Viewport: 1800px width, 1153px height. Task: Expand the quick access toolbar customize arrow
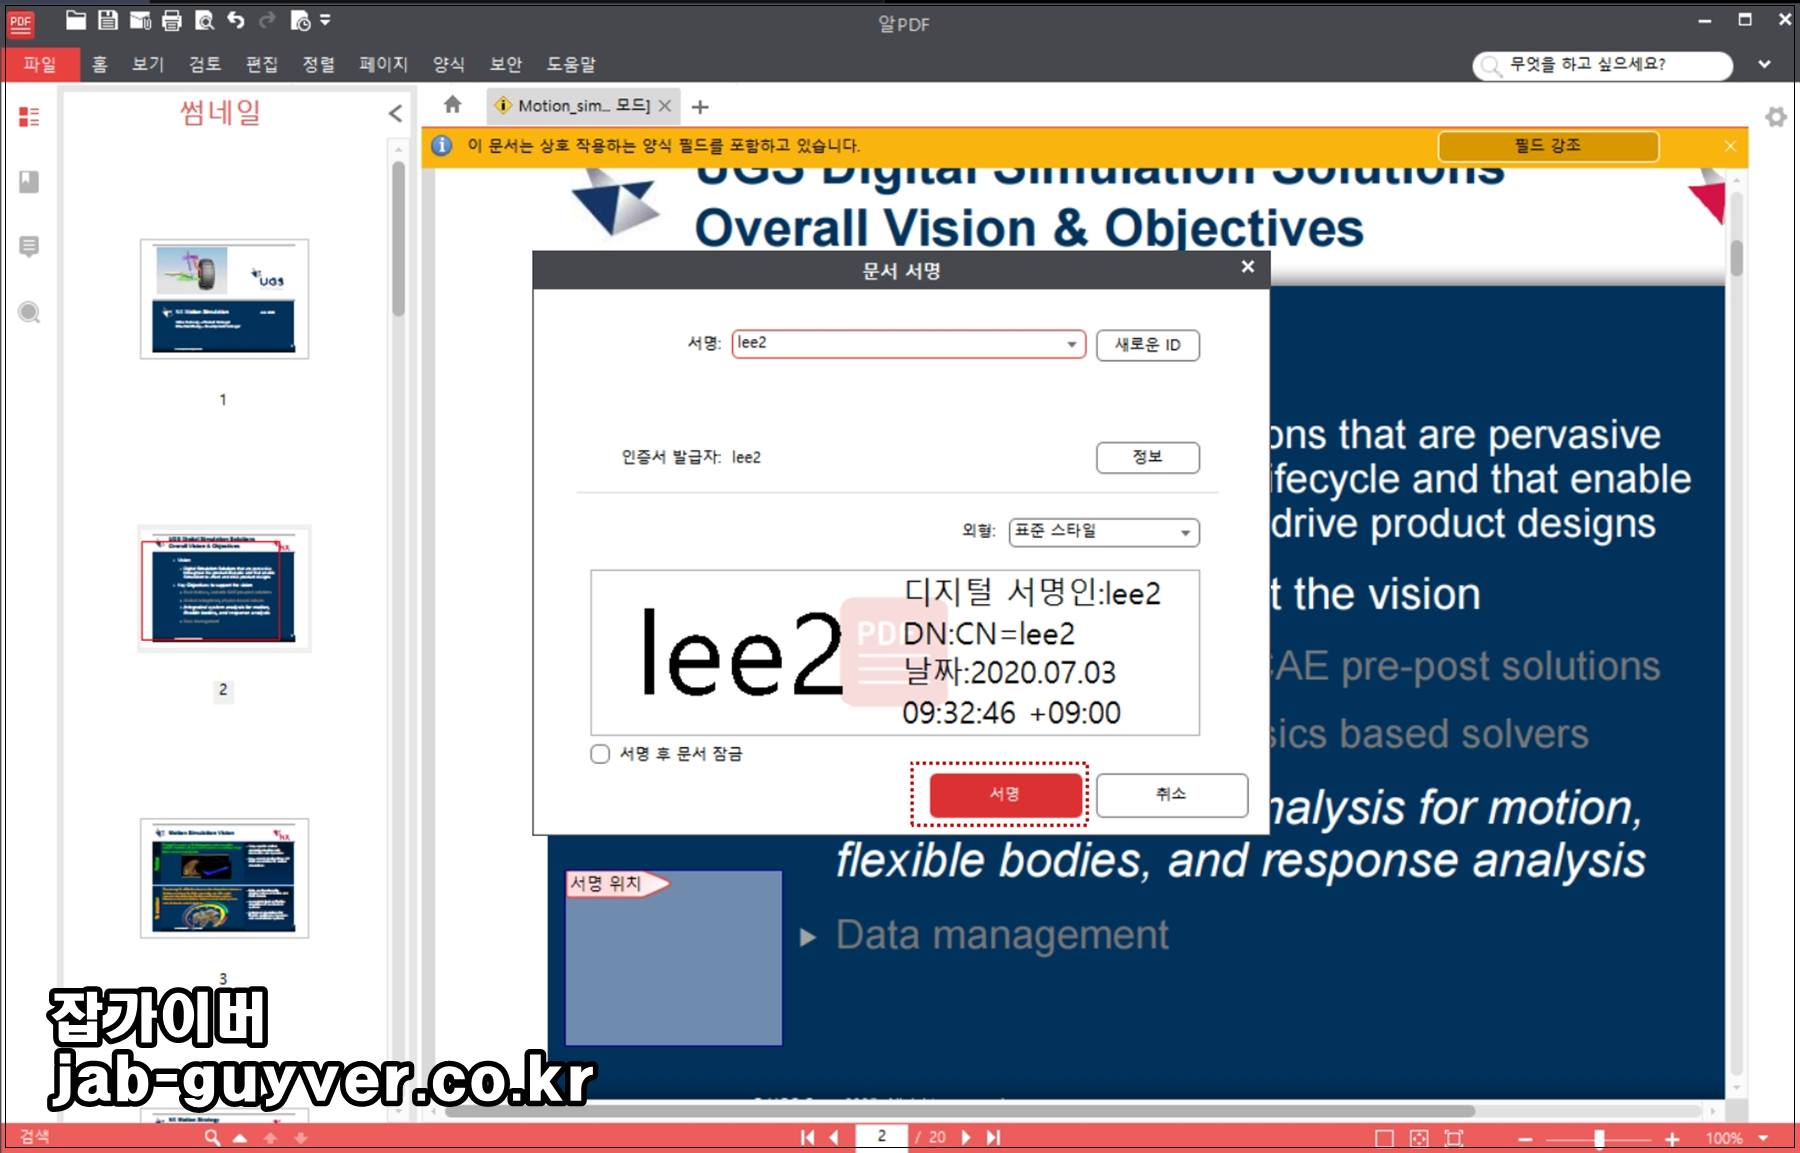[325, 20]
